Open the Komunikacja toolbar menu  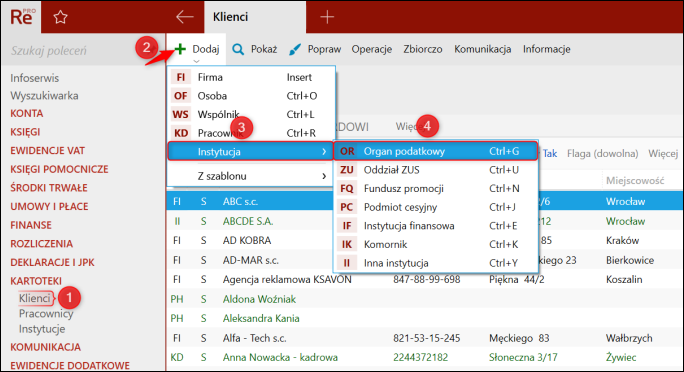point(482,49)
